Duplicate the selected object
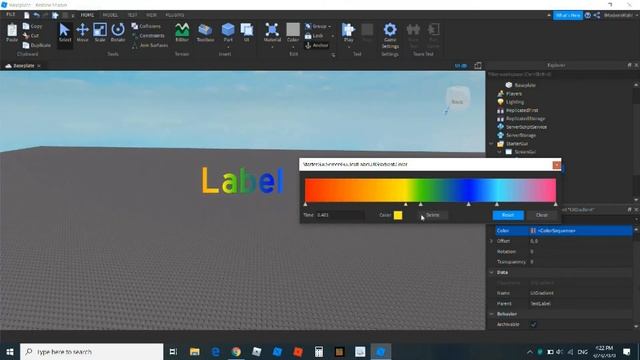Viewport: 640px width, 360px height. (37, 45)
